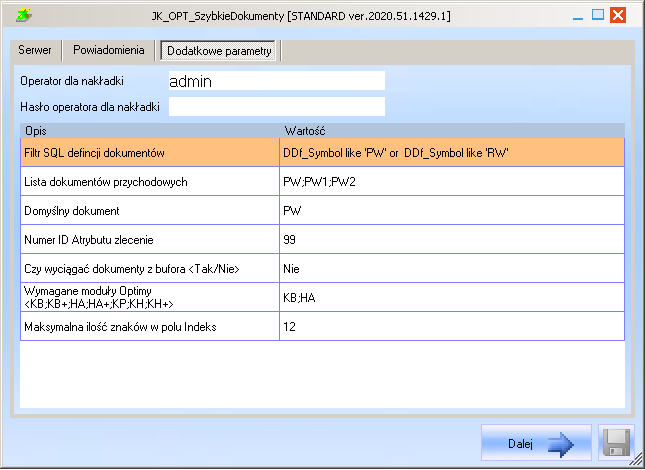The width and height of the screenshot is (645, 470).
Task: Click the PW;PW1;PW2 value cell
Action: (451, 182)
